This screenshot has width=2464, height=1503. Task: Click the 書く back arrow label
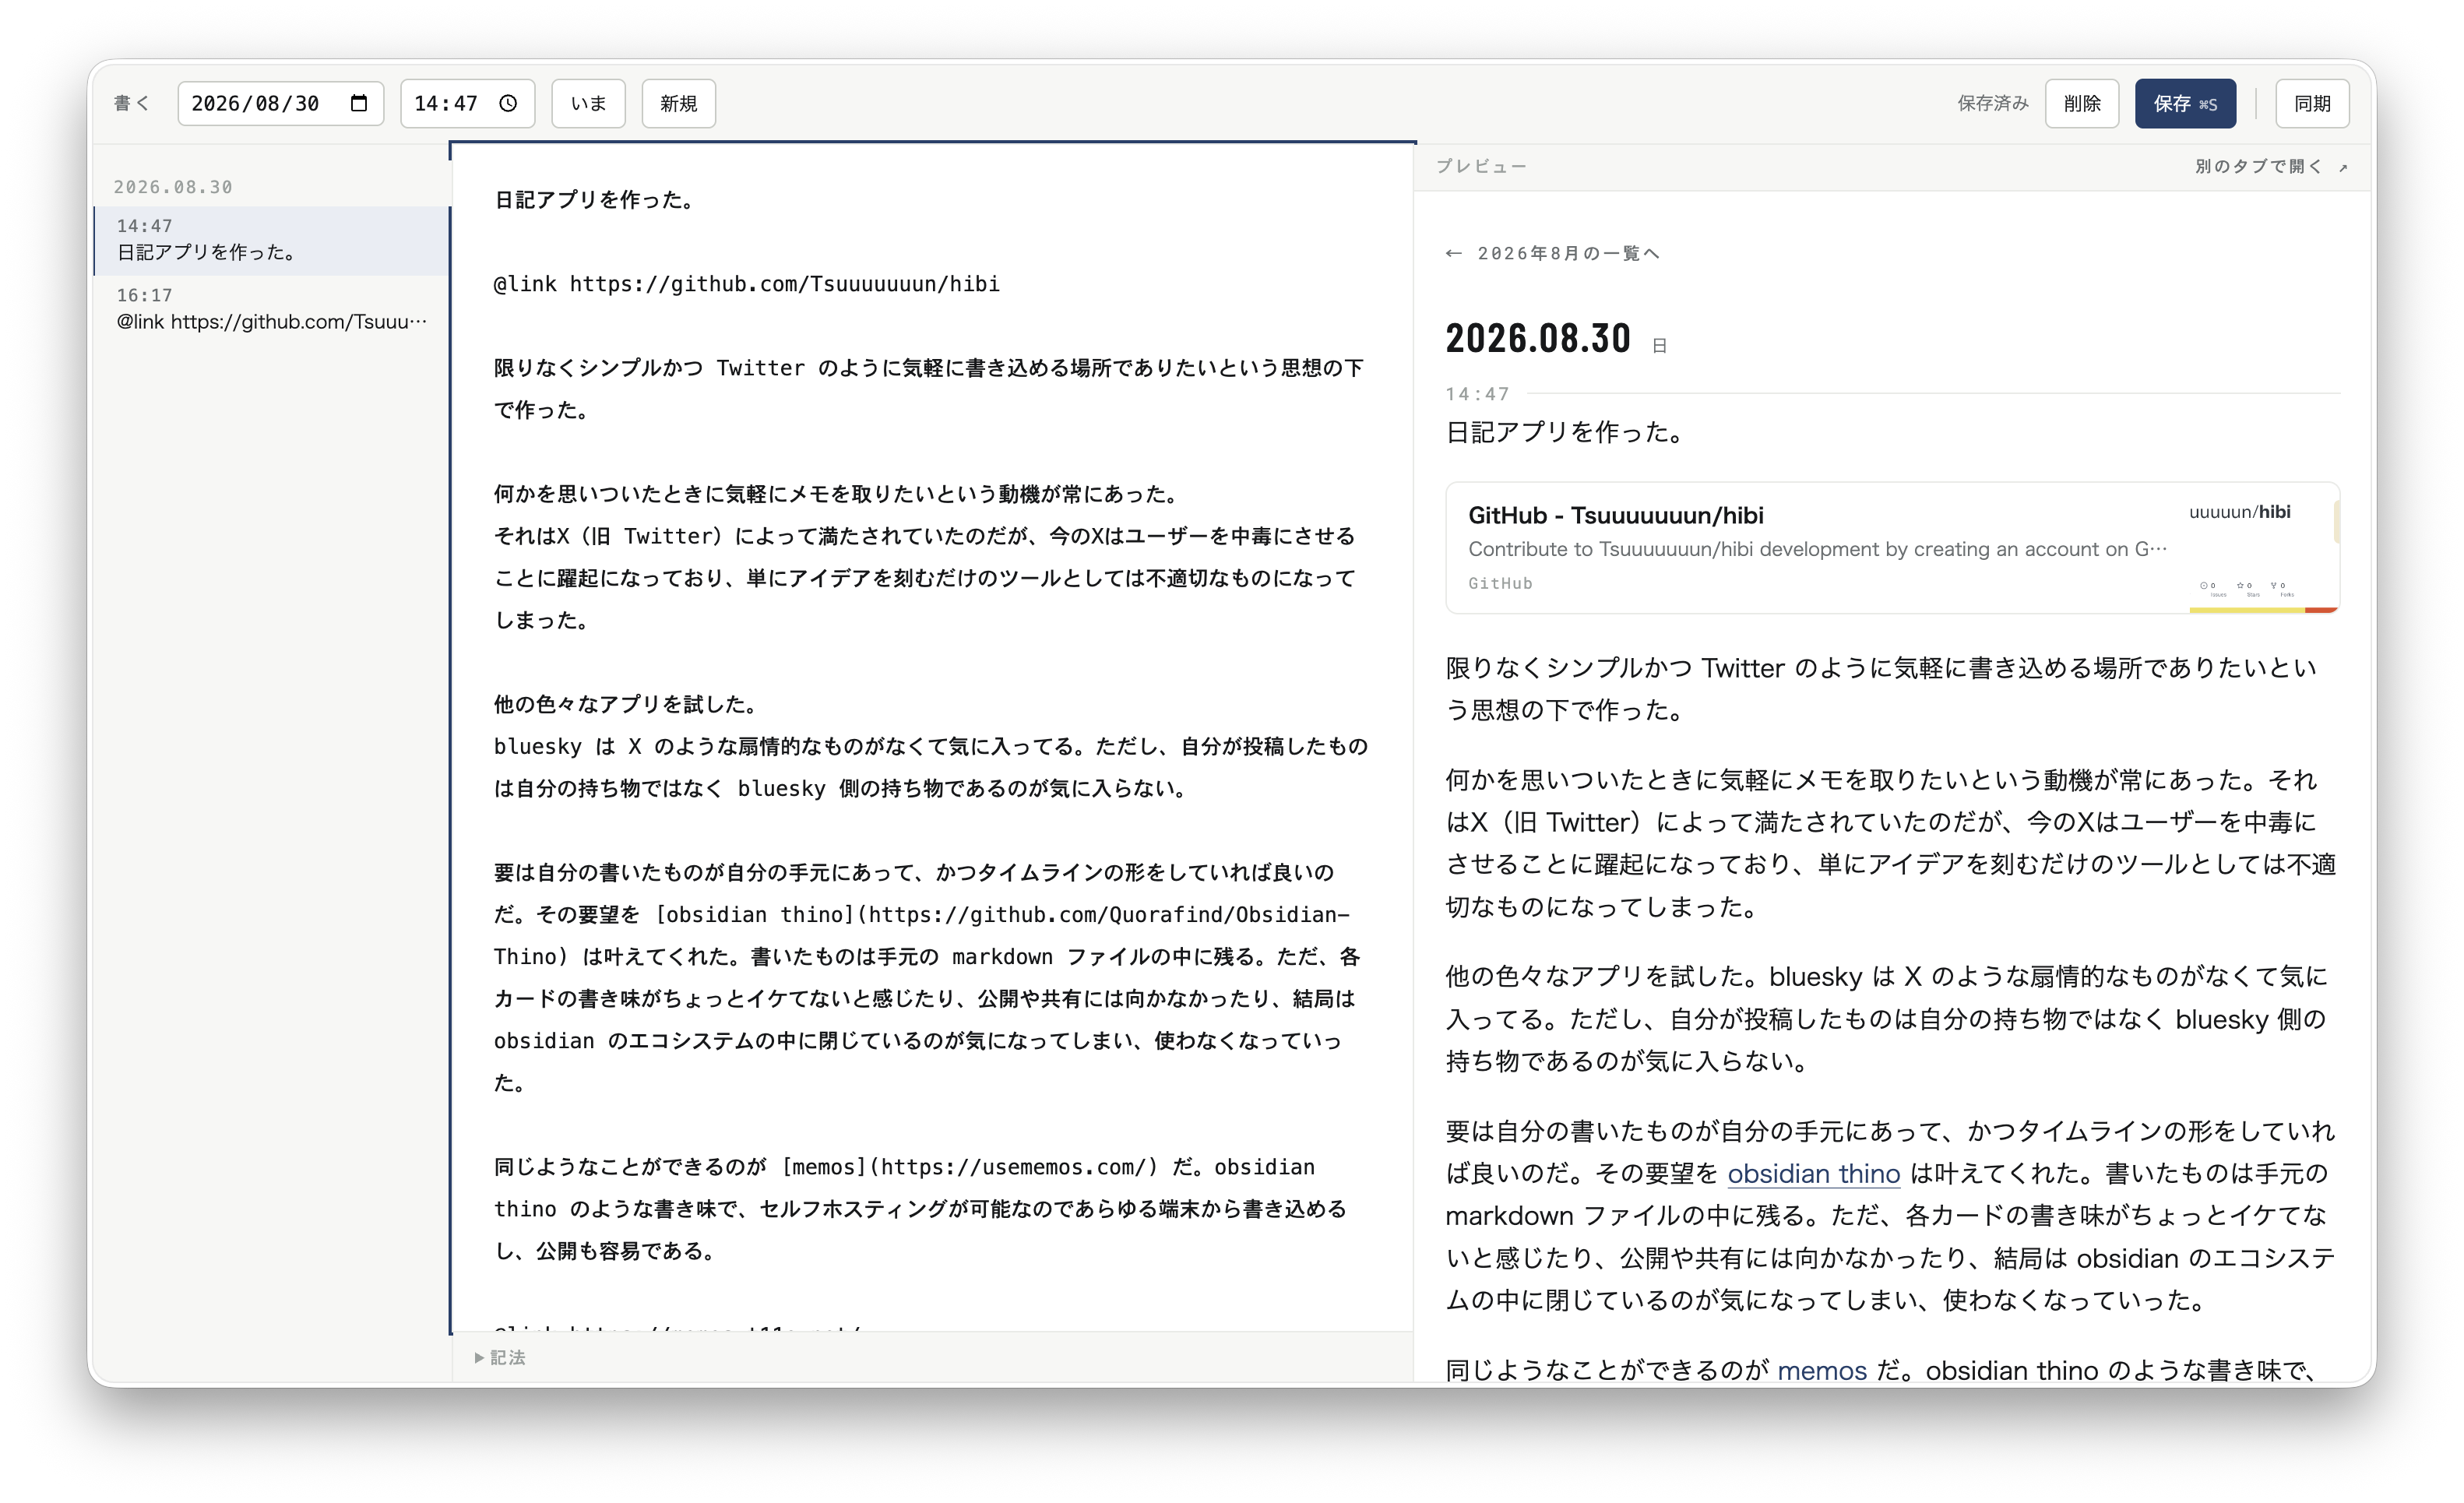coord(131,103)
